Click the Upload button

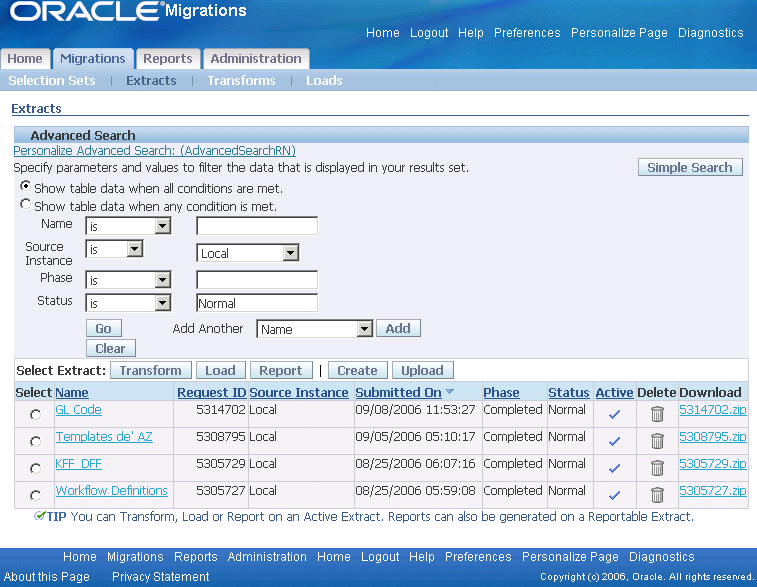pyautogui.click(x=422, y=370)
